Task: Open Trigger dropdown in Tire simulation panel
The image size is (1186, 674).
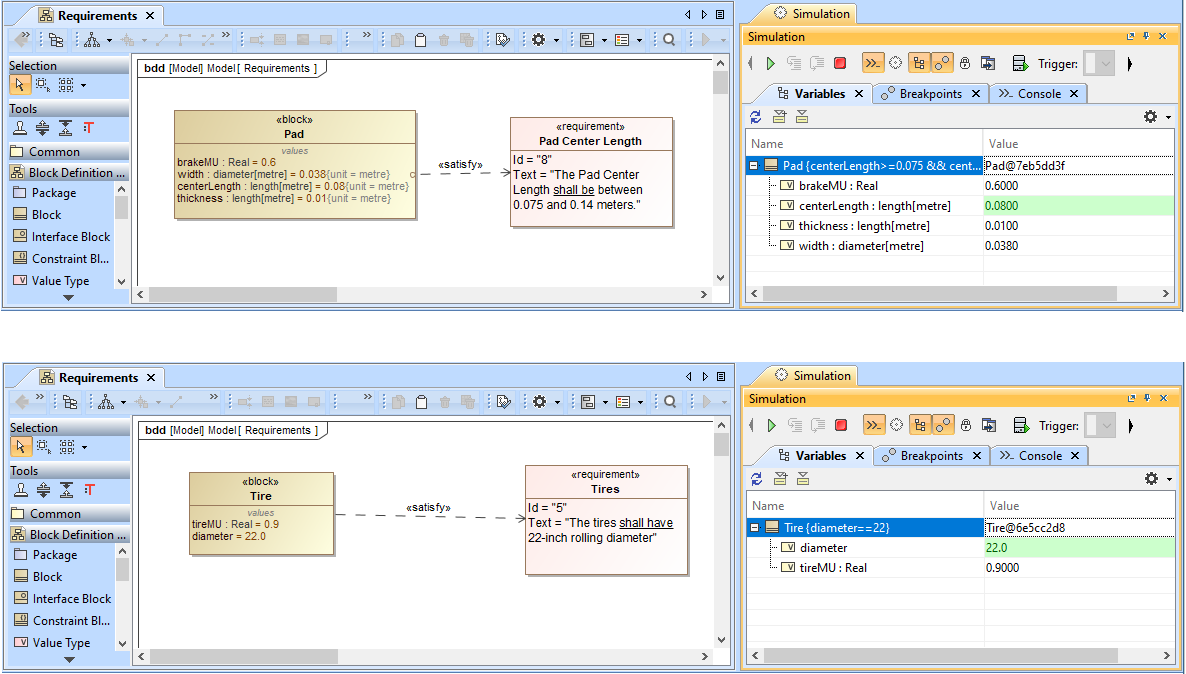Action: click(1099, 425)
